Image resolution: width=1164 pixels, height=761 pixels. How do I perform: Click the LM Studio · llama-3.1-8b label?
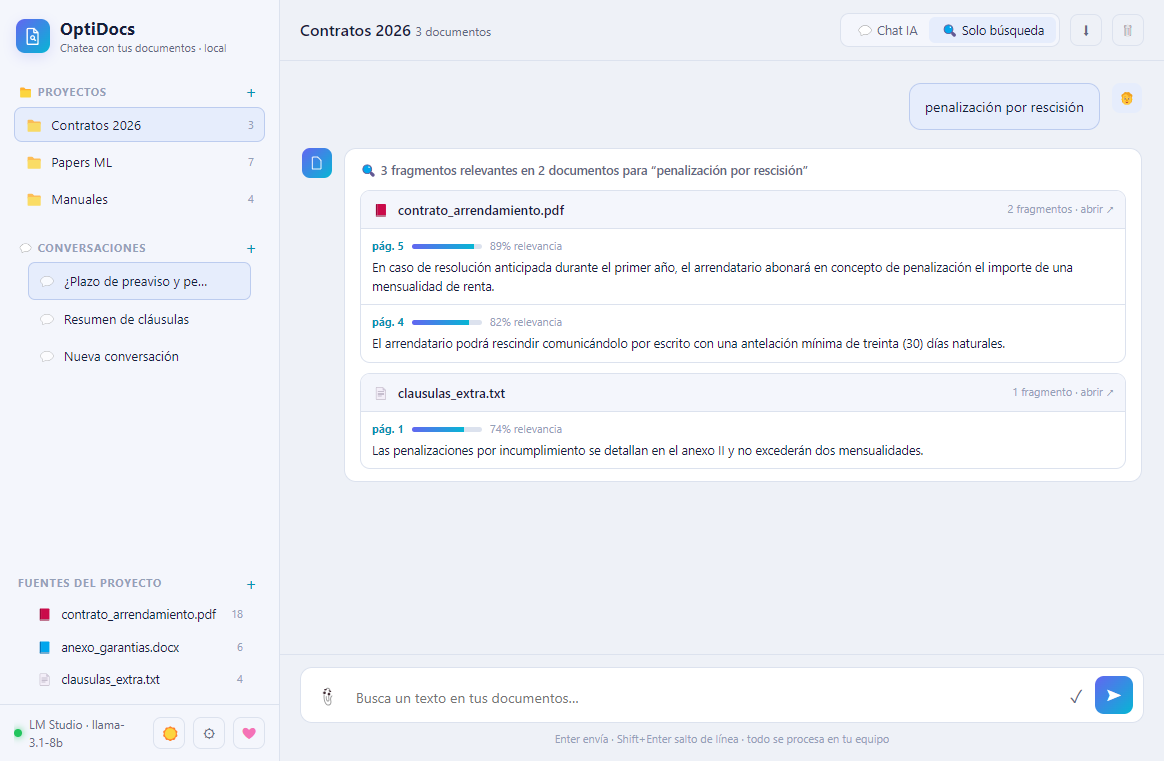click(x=76, y=734)
